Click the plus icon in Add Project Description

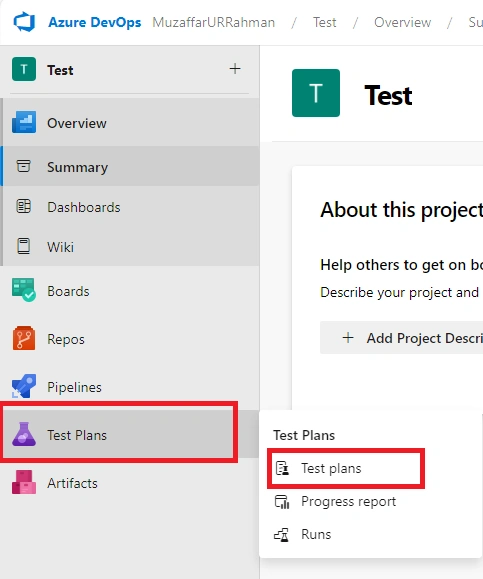click(348, 338)
